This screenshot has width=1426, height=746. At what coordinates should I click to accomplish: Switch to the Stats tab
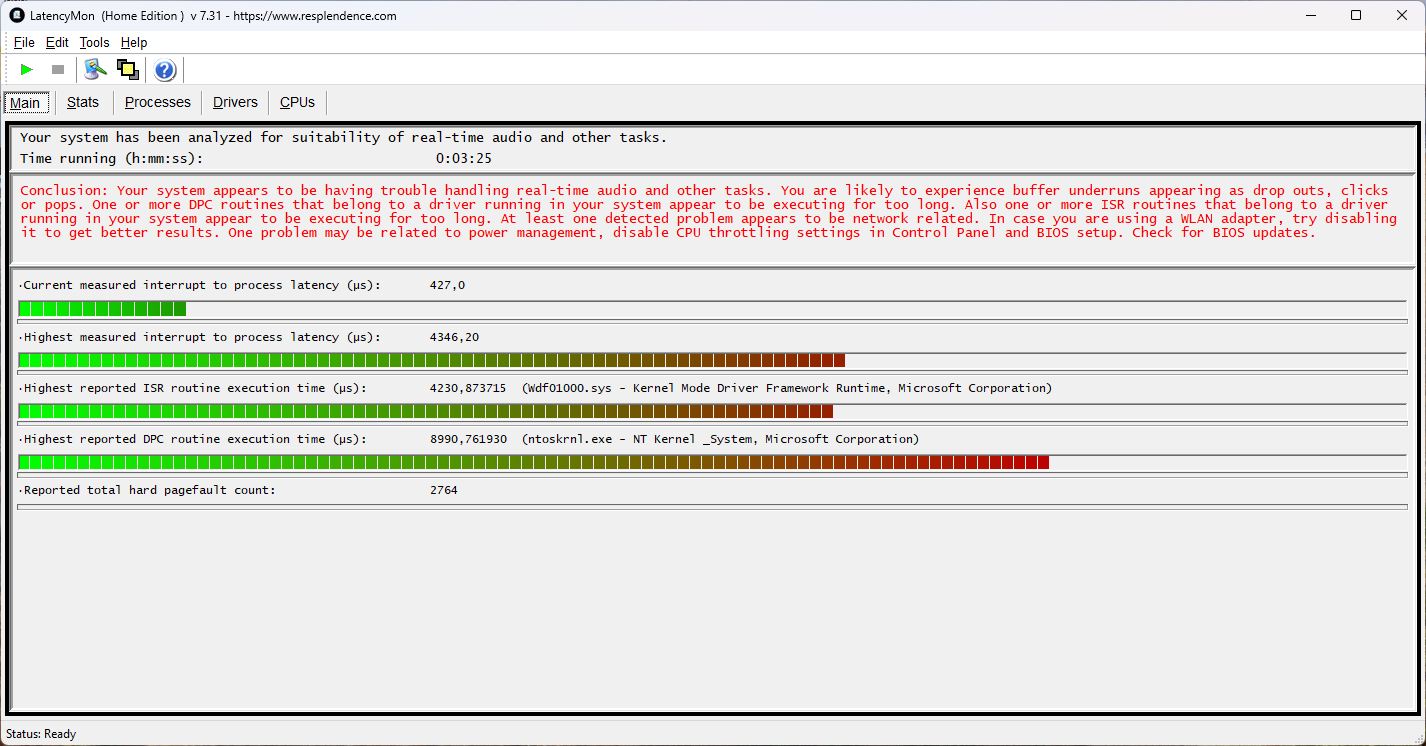83,102
